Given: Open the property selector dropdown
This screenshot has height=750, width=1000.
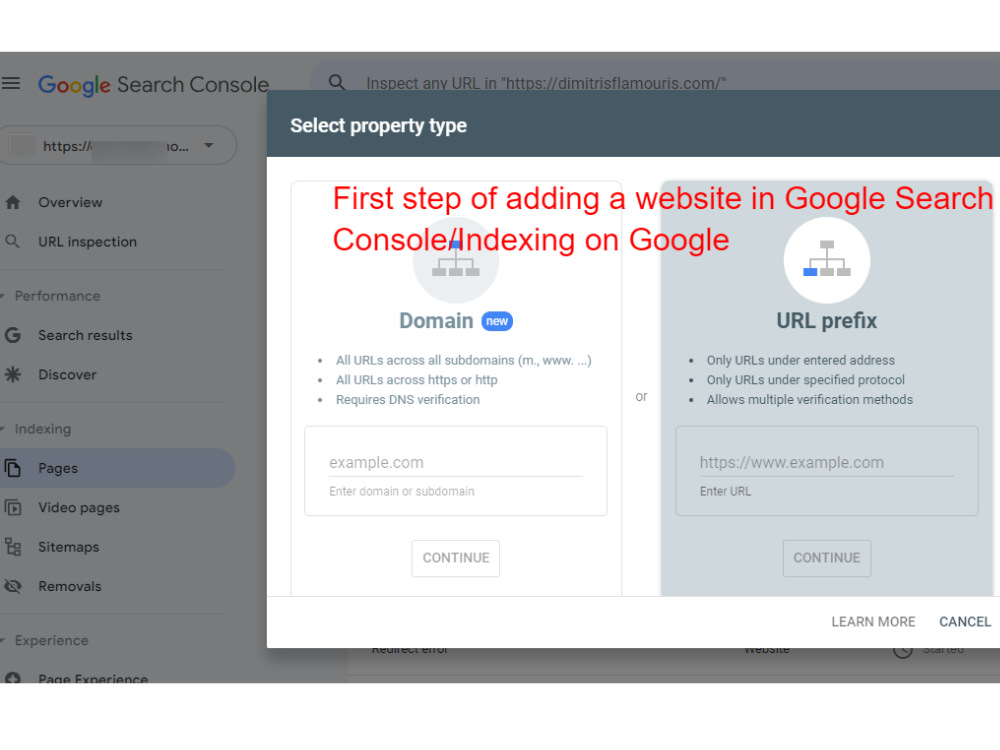Looking at the screenshot, I should pyautogui.click(x=209, y=145).
